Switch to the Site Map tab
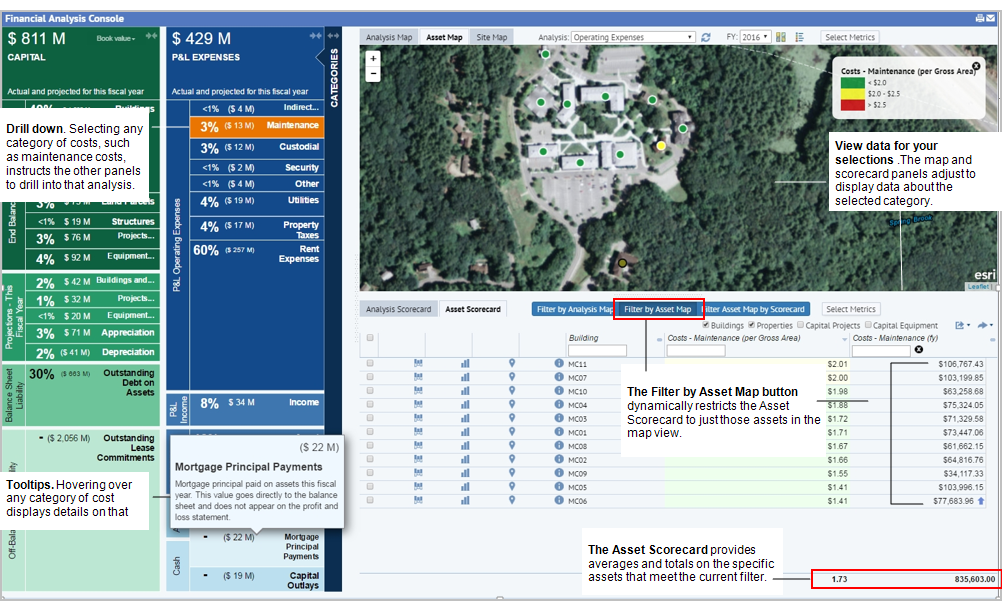This screenshot has width=1002, height=601. [490, 37]
